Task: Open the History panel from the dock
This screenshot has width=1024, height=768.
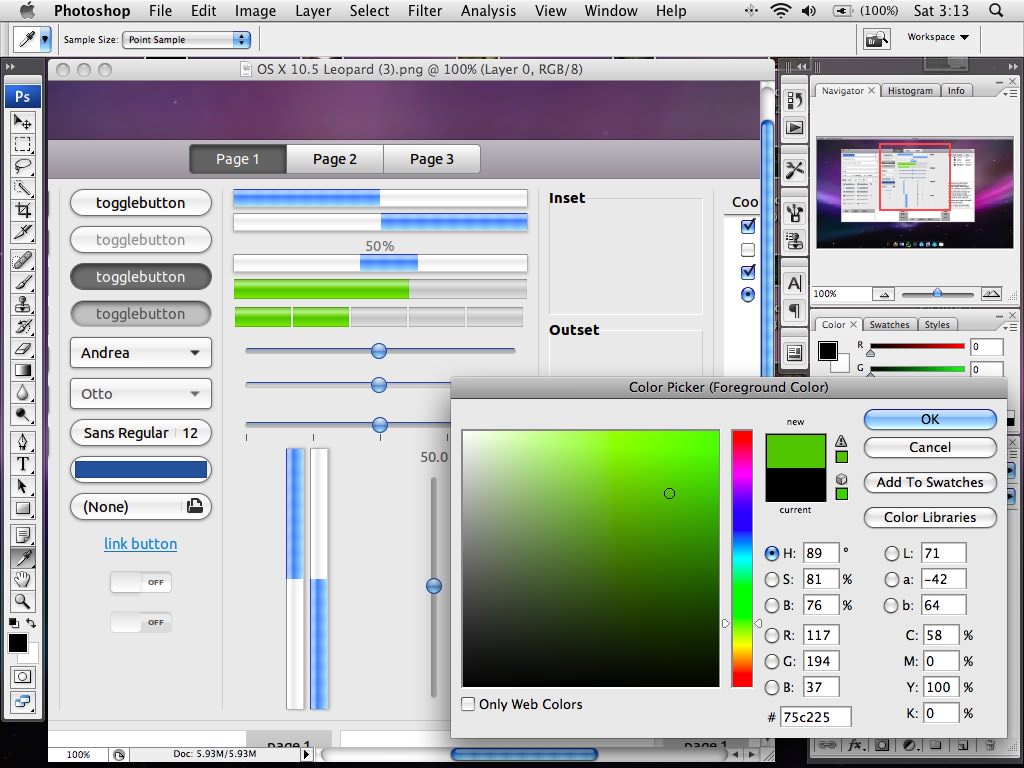Action: tap(794, 100)
